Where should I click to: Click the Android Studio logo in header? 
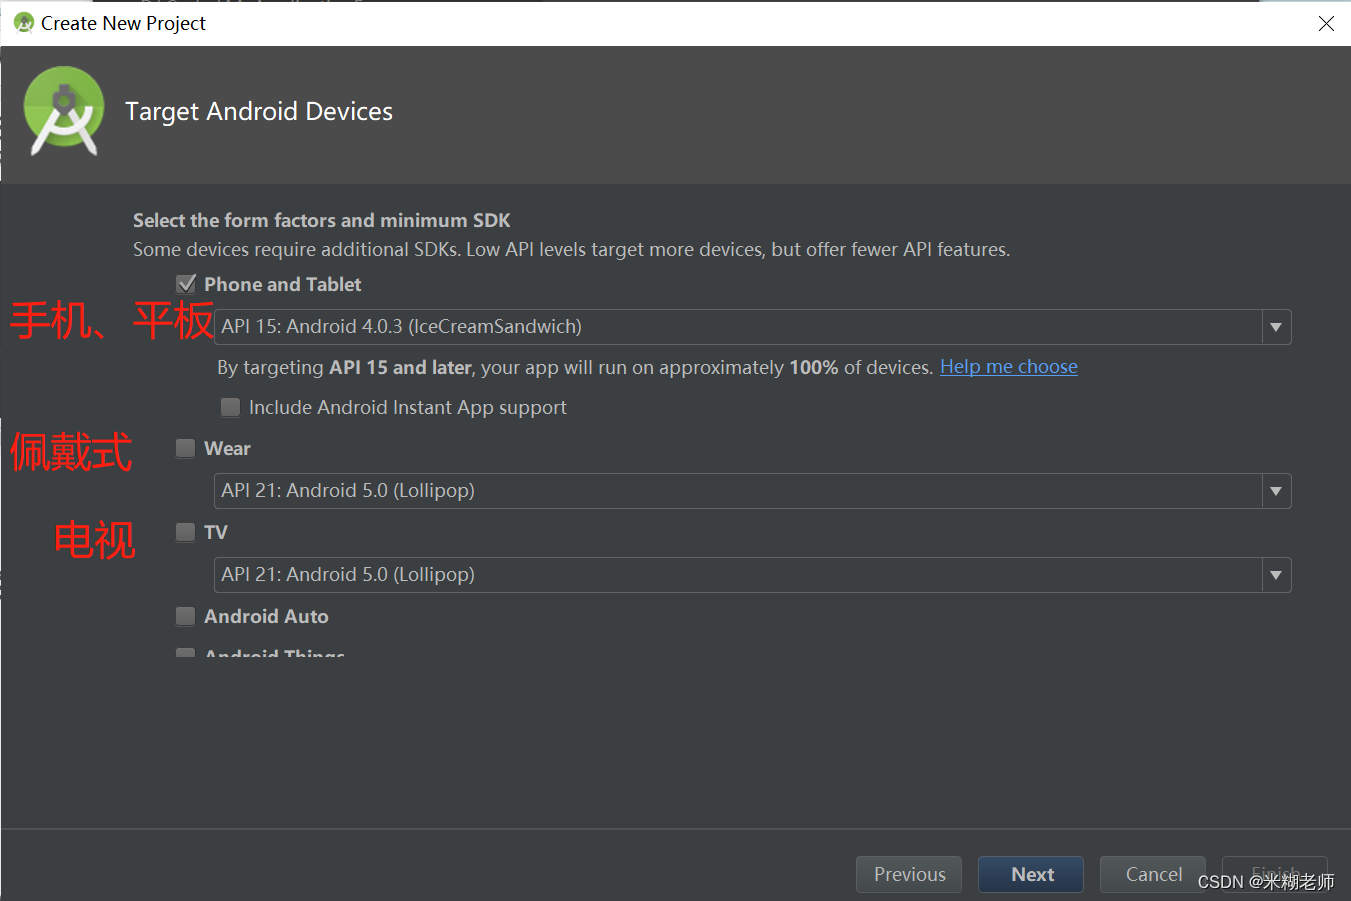(x=64, y=111)
